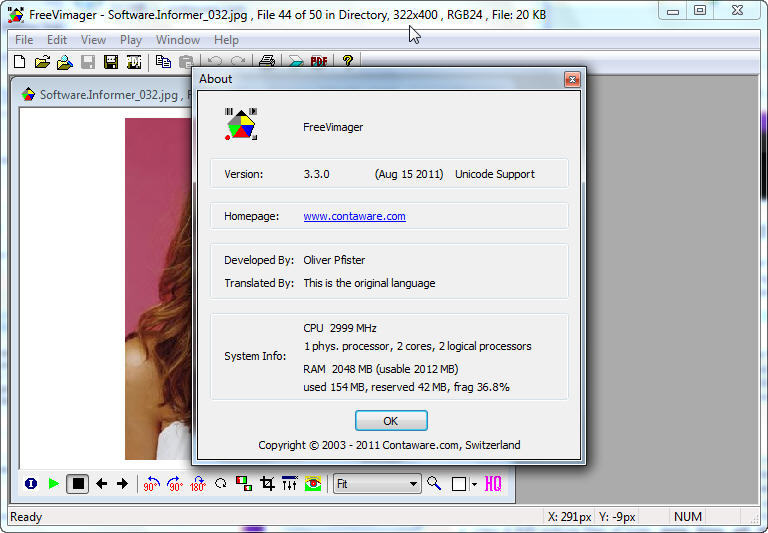
Task: Open the color adjustment sliders icon
Action: pos(289,484)
